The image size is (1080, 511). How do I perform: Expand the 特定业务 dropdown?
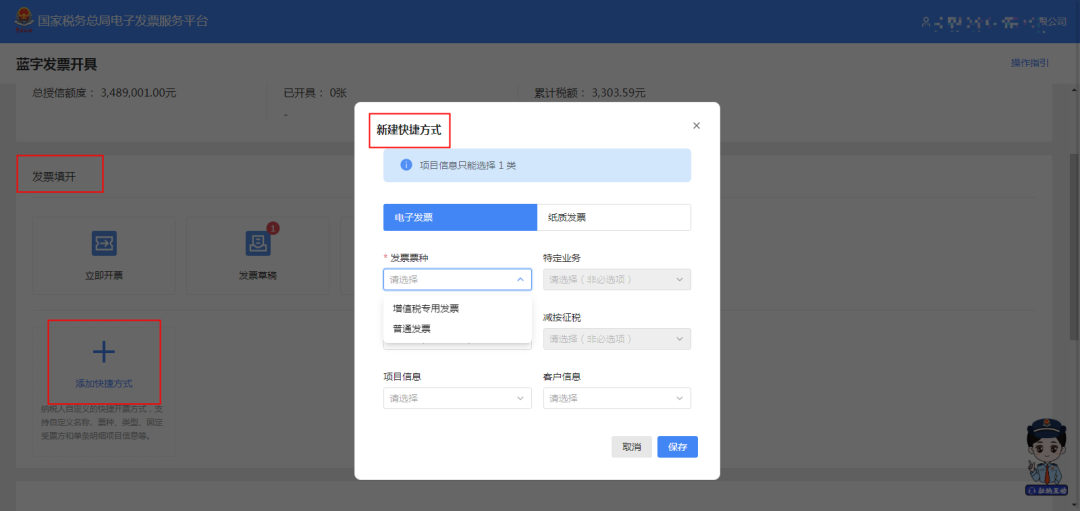pyautogui.click(x=616, y=280)
